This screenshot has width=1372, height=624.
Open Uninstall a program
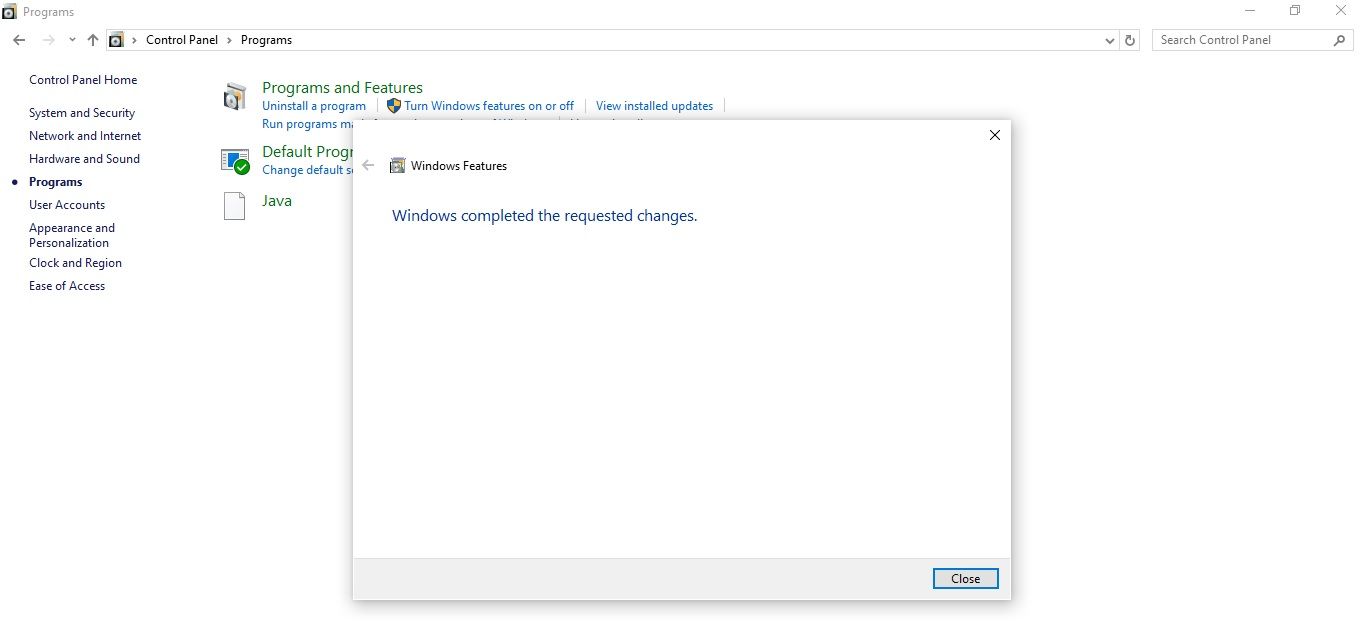[x=314, y=105]
